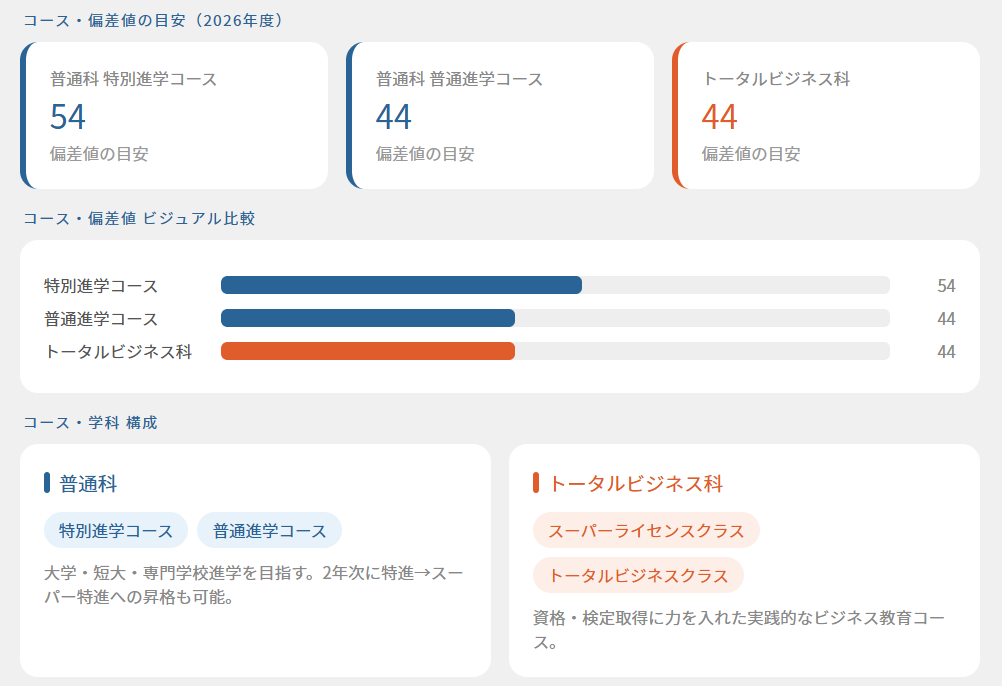Click the 特別進学コース bar row label
The image size is (1002, 686).
[x=101, y=286]
